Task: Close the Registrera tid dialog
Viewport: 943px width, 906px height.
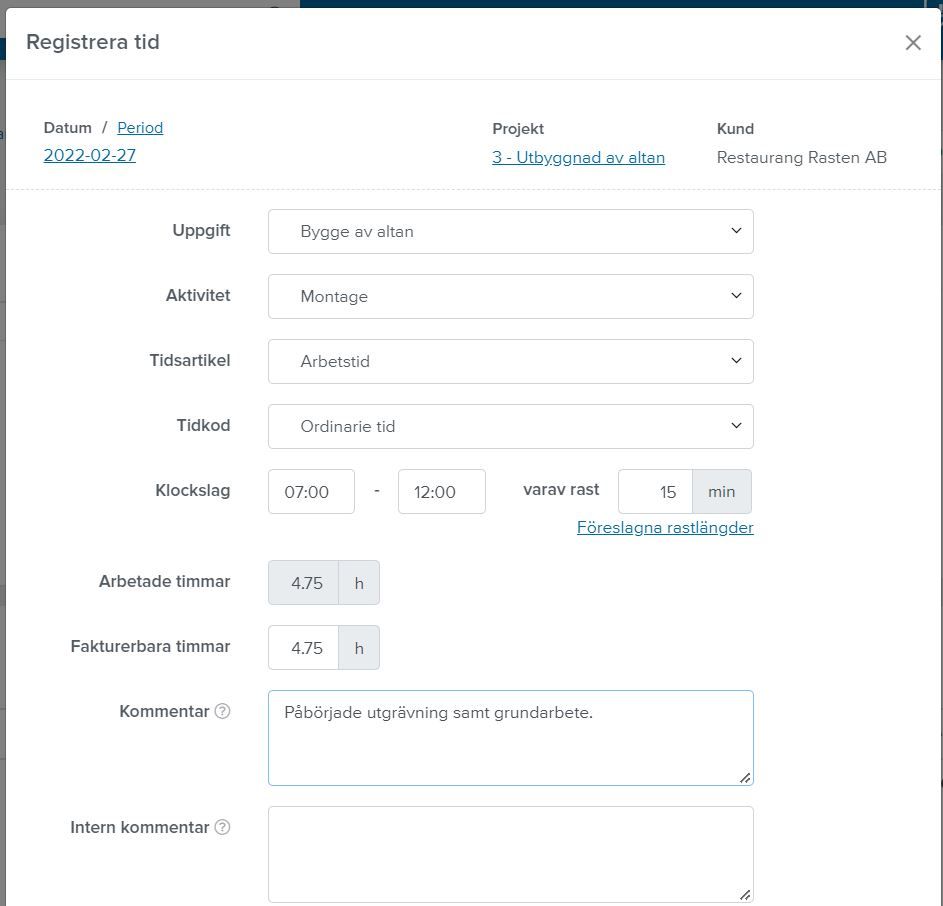Action: click(x=912, y=42)
